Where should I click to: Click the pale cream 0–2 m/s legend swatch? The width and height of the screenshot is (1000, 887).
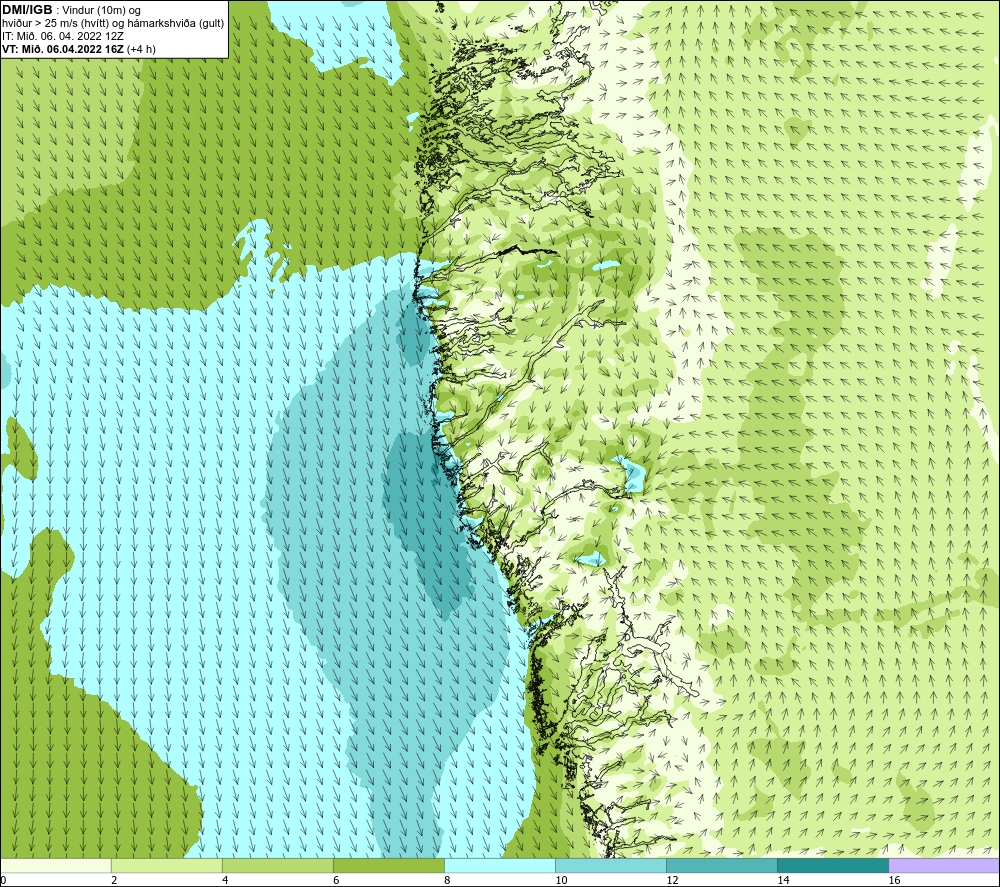(x=56, y=865)
